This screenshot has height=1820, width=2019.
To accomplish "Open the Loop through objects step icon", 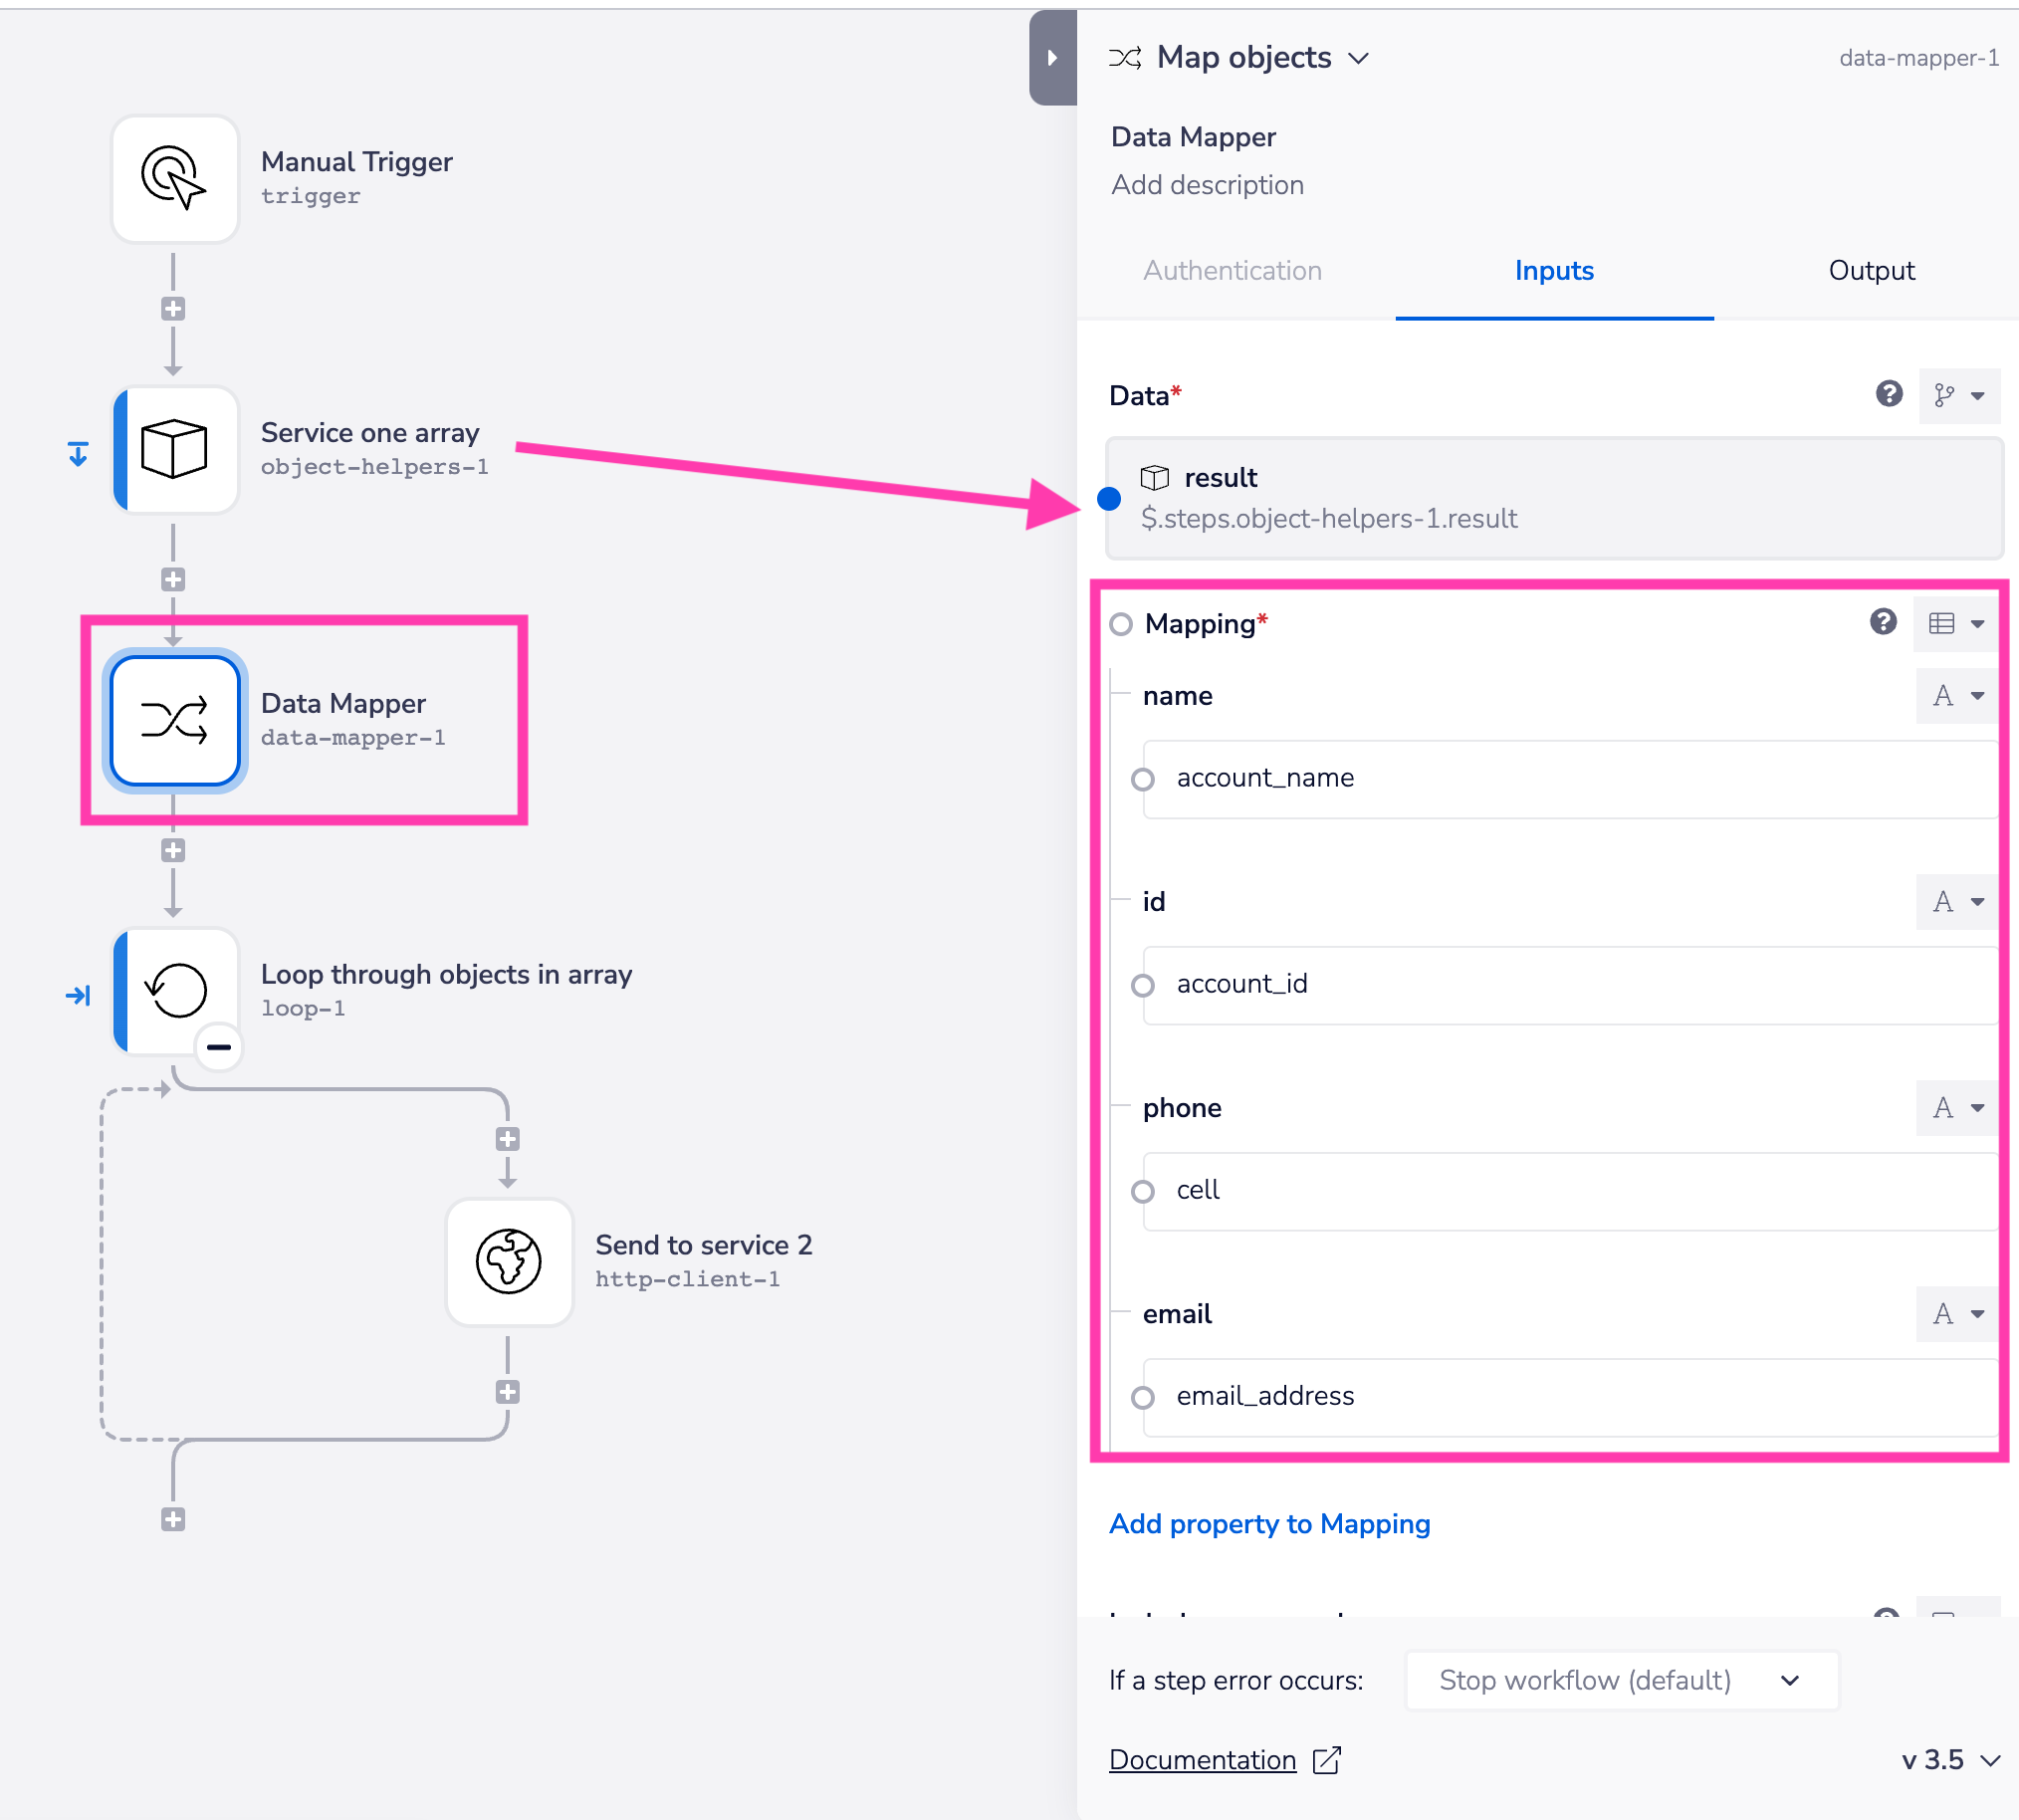I will (176, 990).
